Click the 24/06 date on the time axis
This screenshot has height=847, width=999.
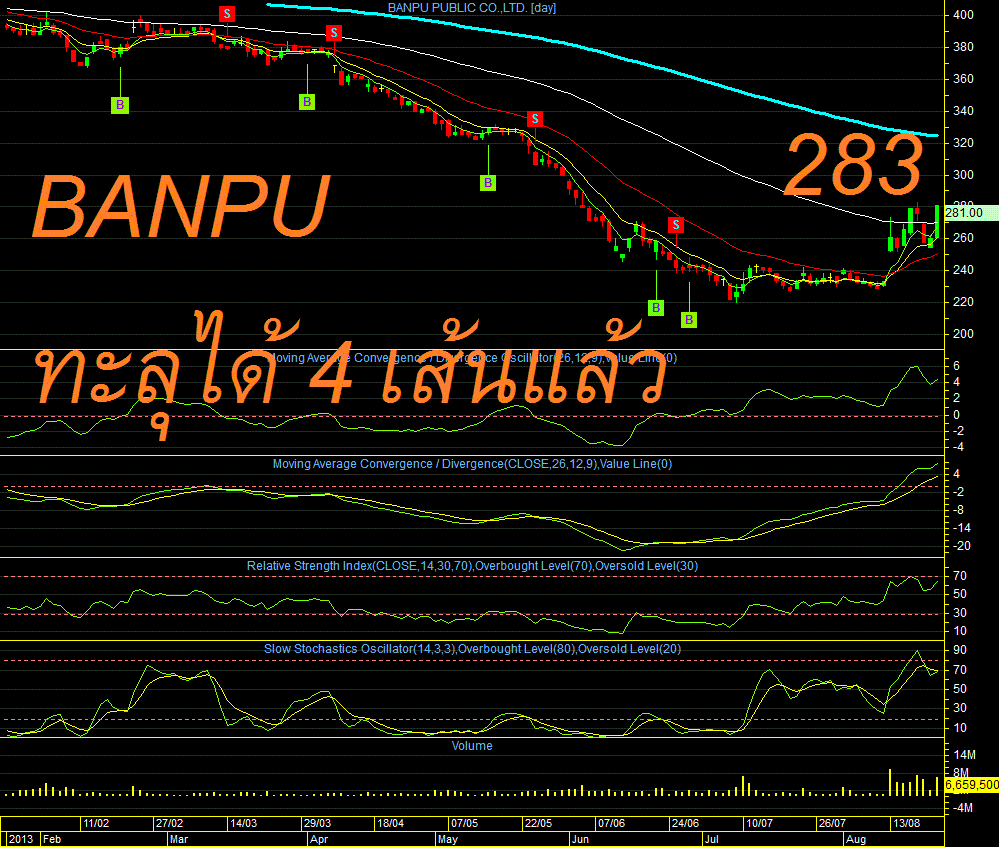(x=685, y=823)
